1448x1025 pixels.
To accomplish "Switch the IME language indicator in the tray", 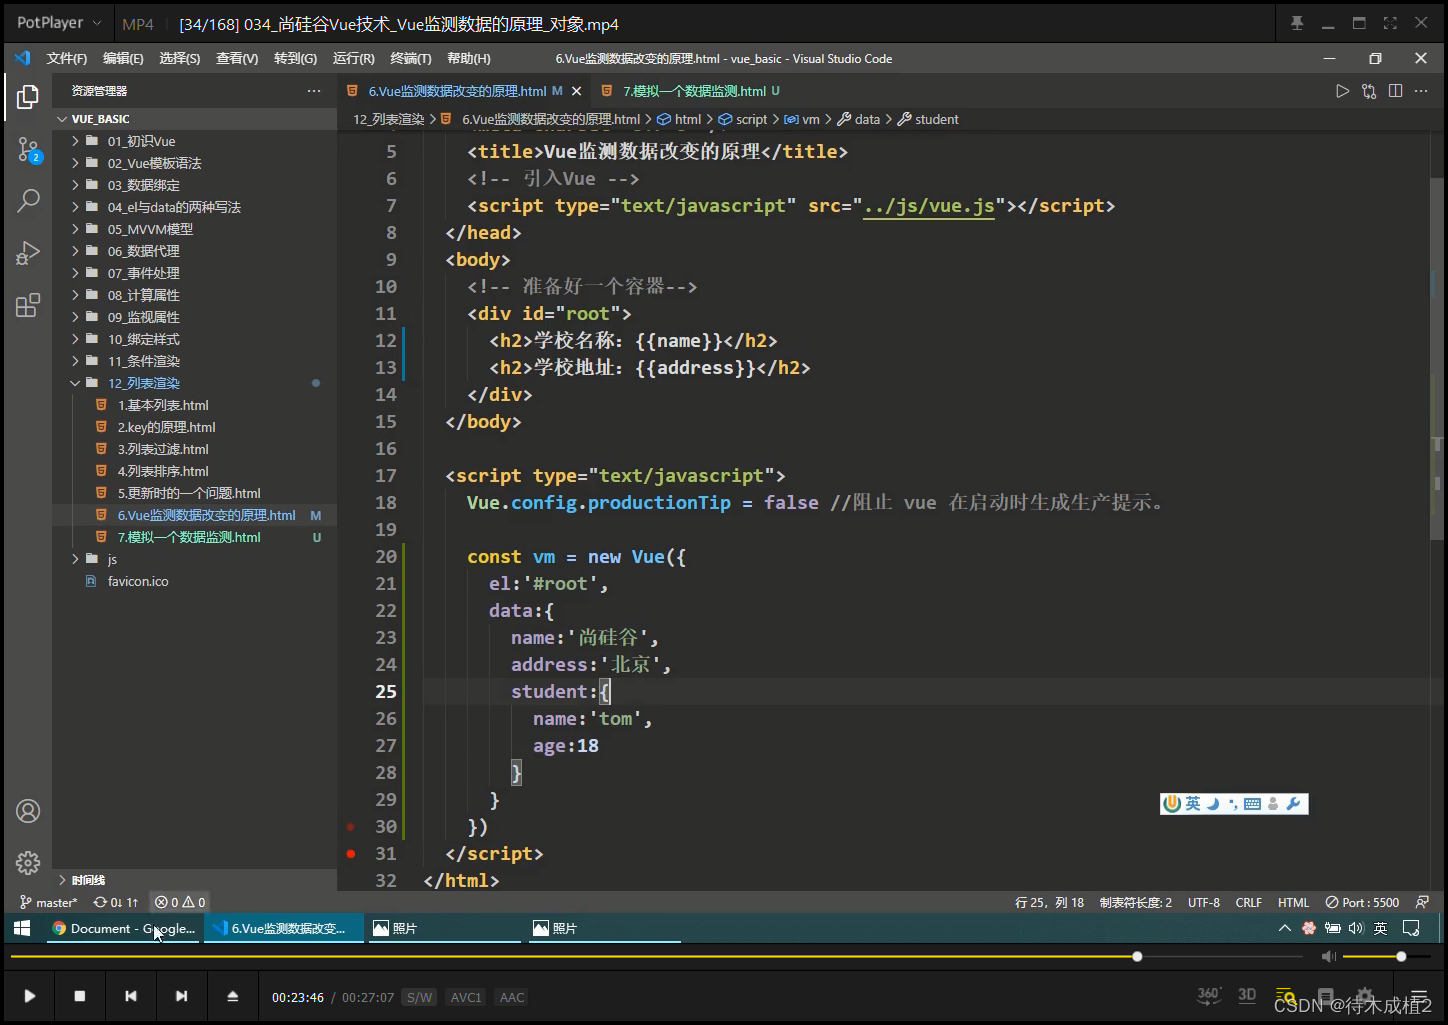I will point(1380,928).
